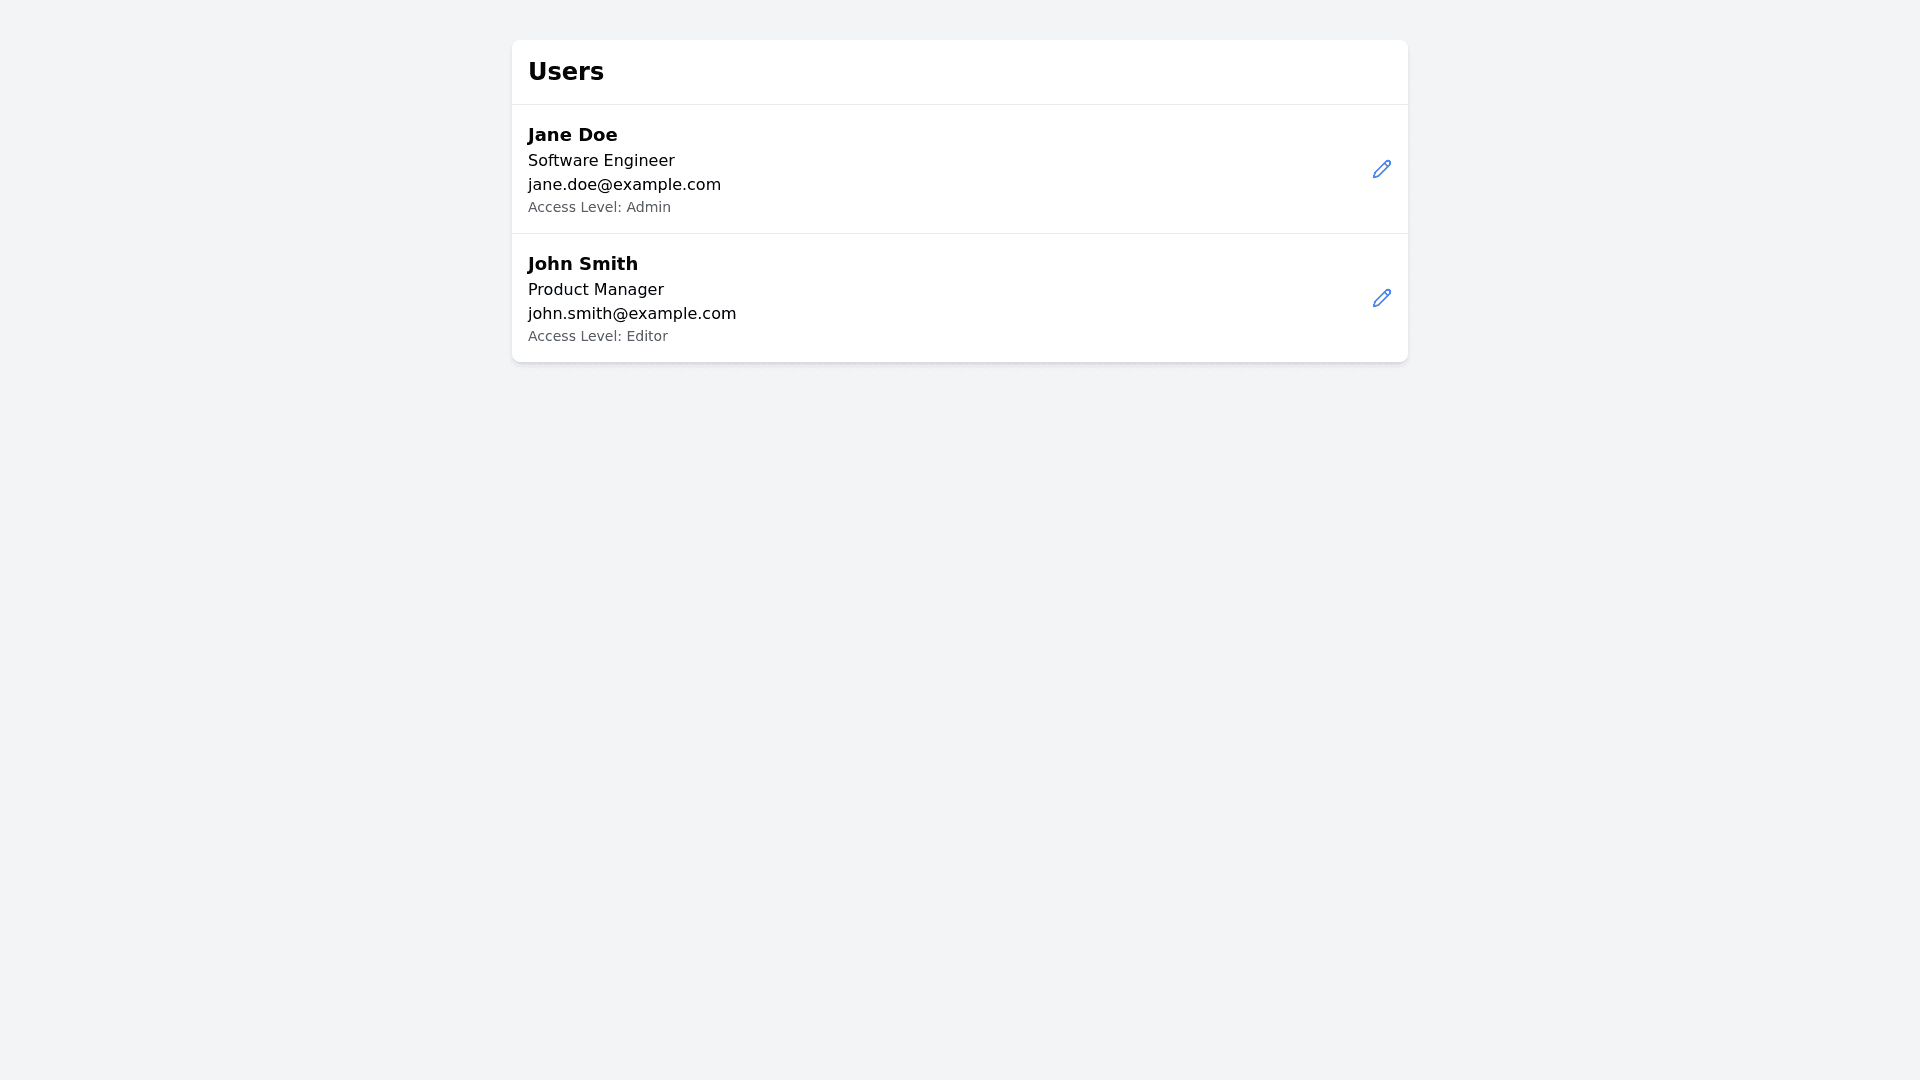This screenshot has height=1080, width=1920.
Task: Click the word Editor in John's row
Action: (646, 337)
